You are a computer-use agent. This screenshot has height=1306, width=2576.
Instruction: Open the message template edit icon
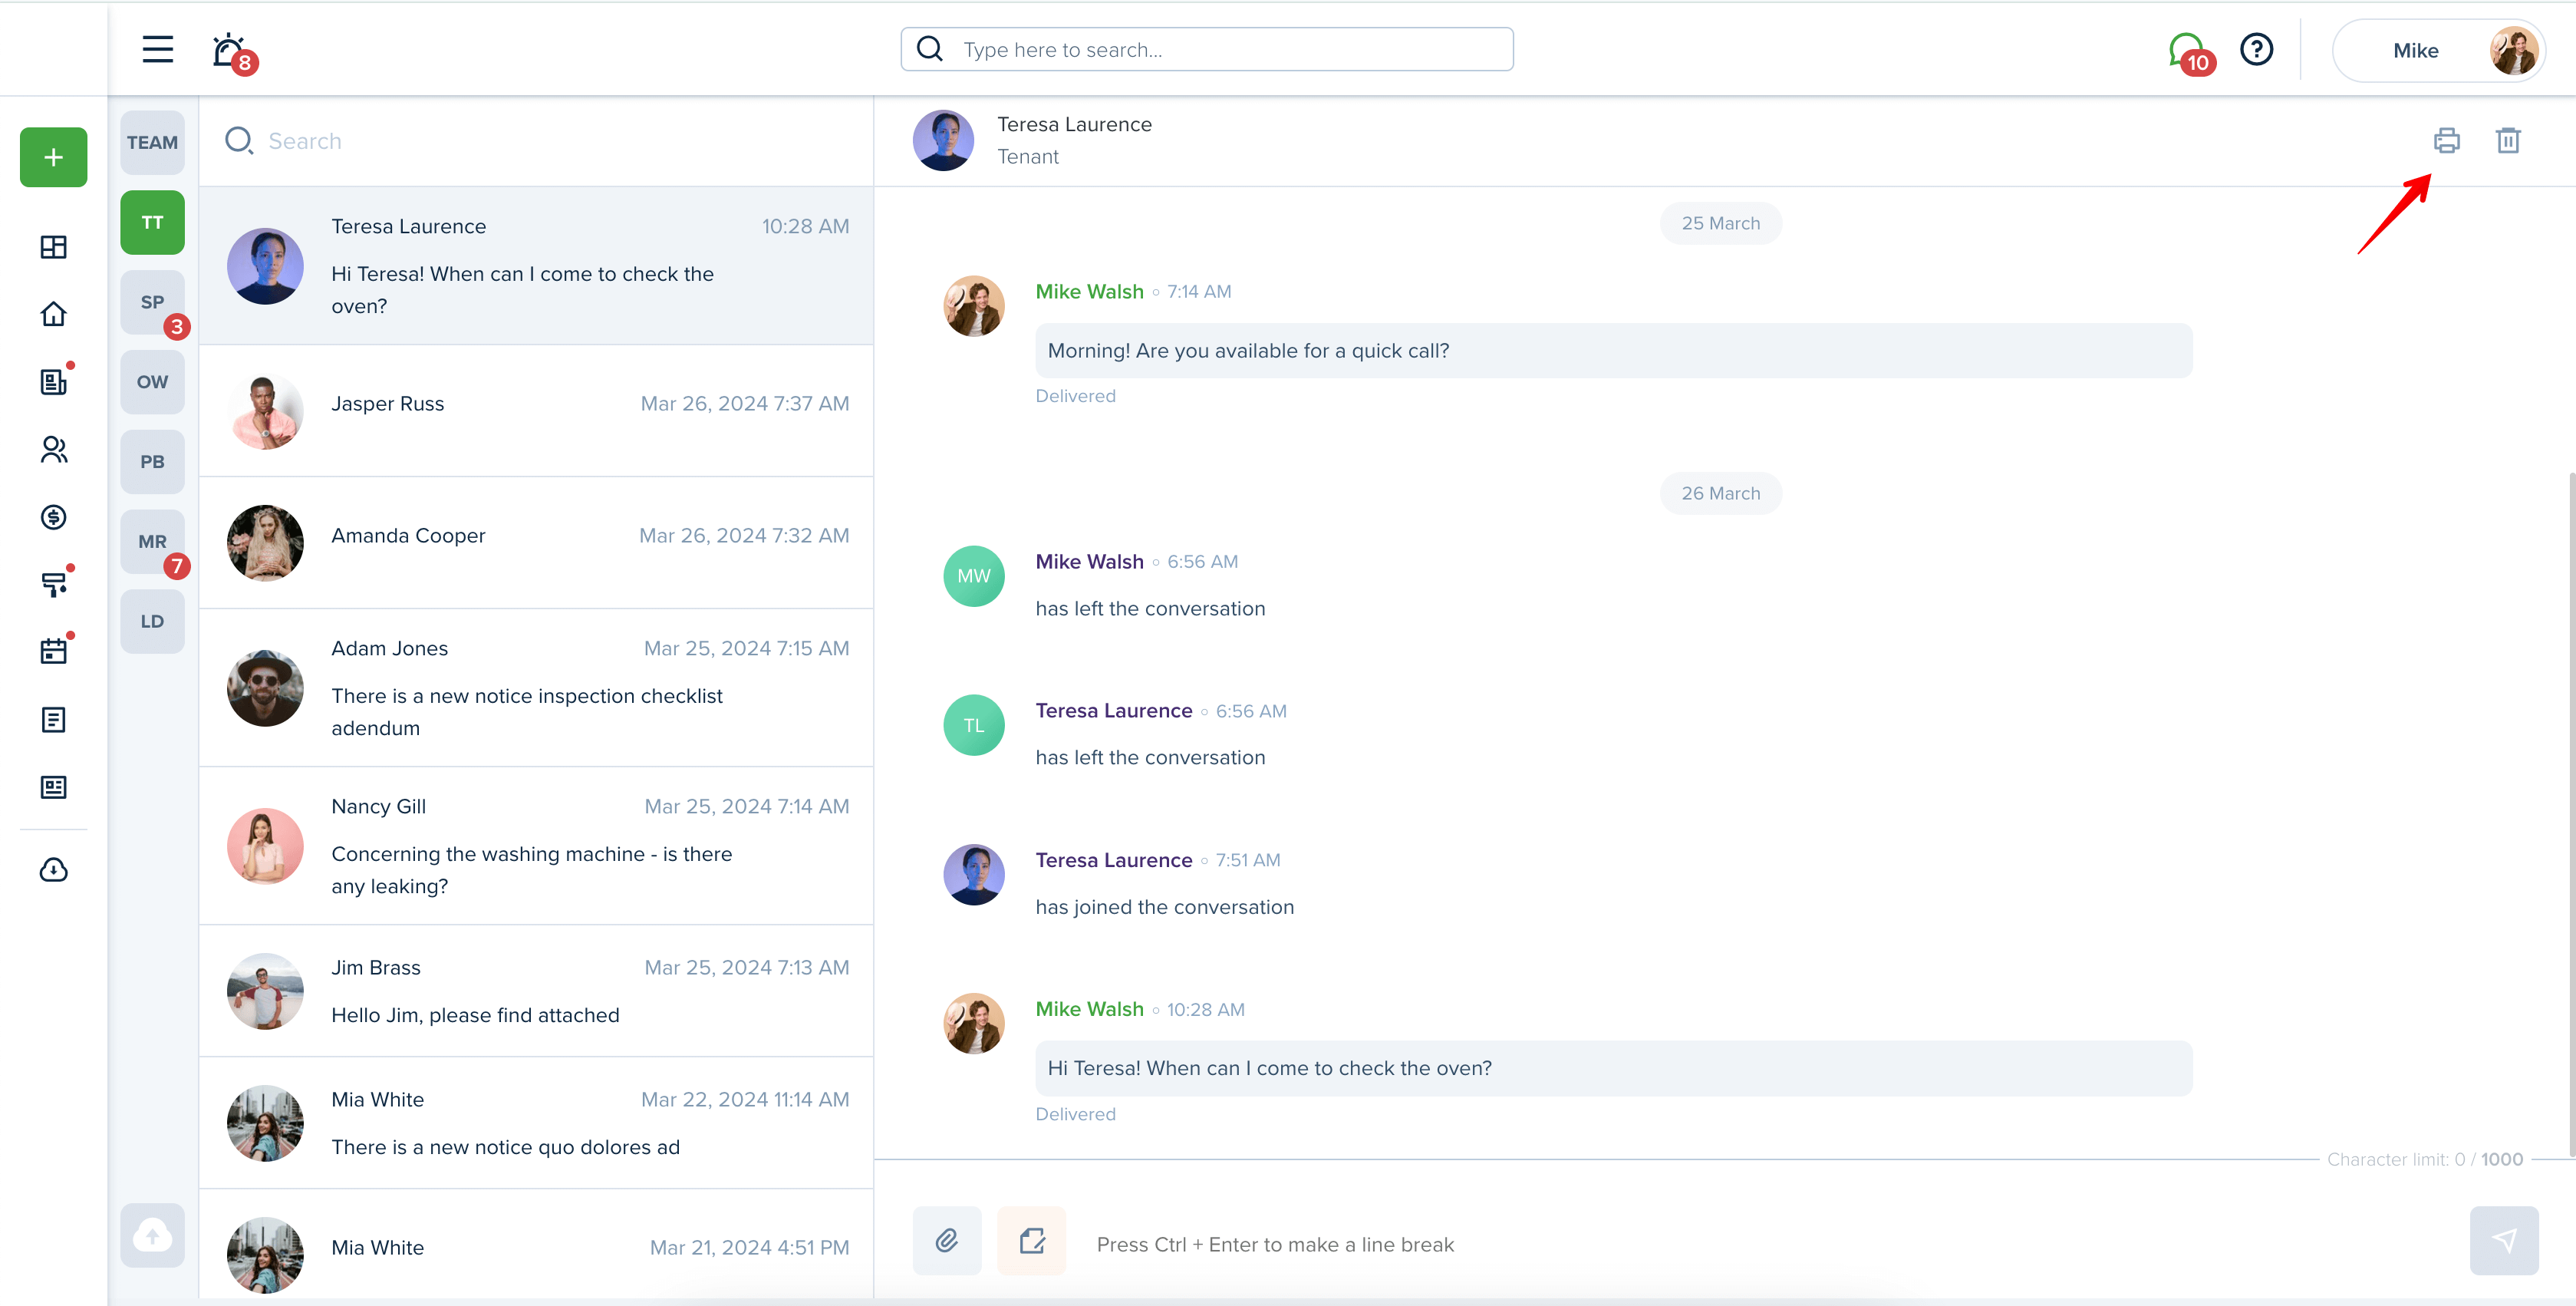pos(1031,1241)
